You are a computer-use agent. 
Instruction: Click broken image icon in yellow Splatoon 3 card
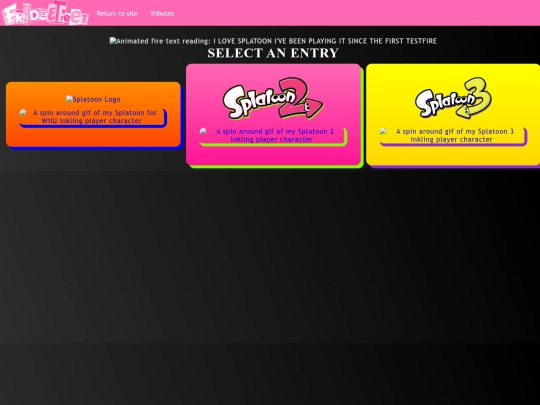[383, 131]
